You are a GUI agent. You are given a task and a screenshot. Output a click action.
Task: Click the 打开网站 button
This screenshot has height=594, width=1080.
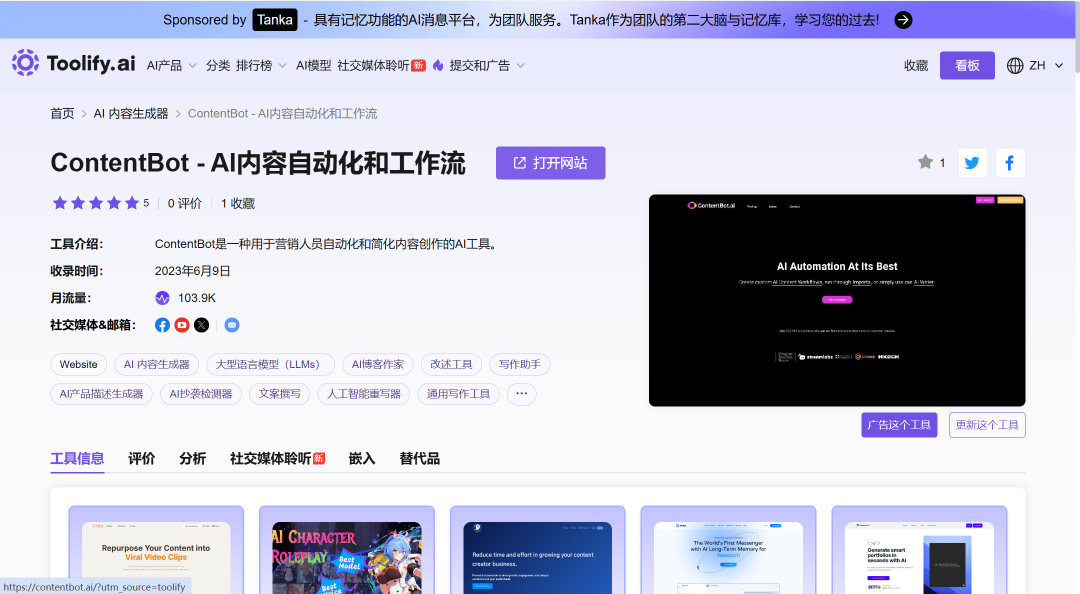(550, 163)
